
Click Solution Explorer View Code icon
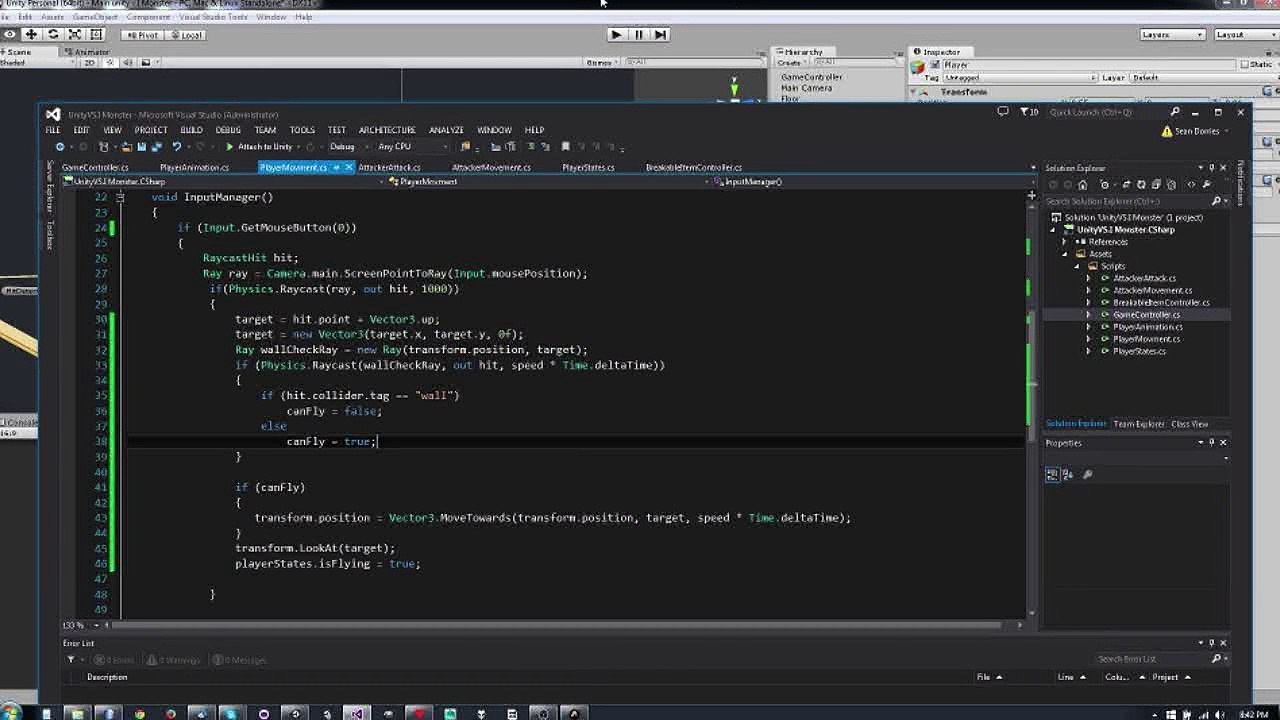pos(1191,185)
